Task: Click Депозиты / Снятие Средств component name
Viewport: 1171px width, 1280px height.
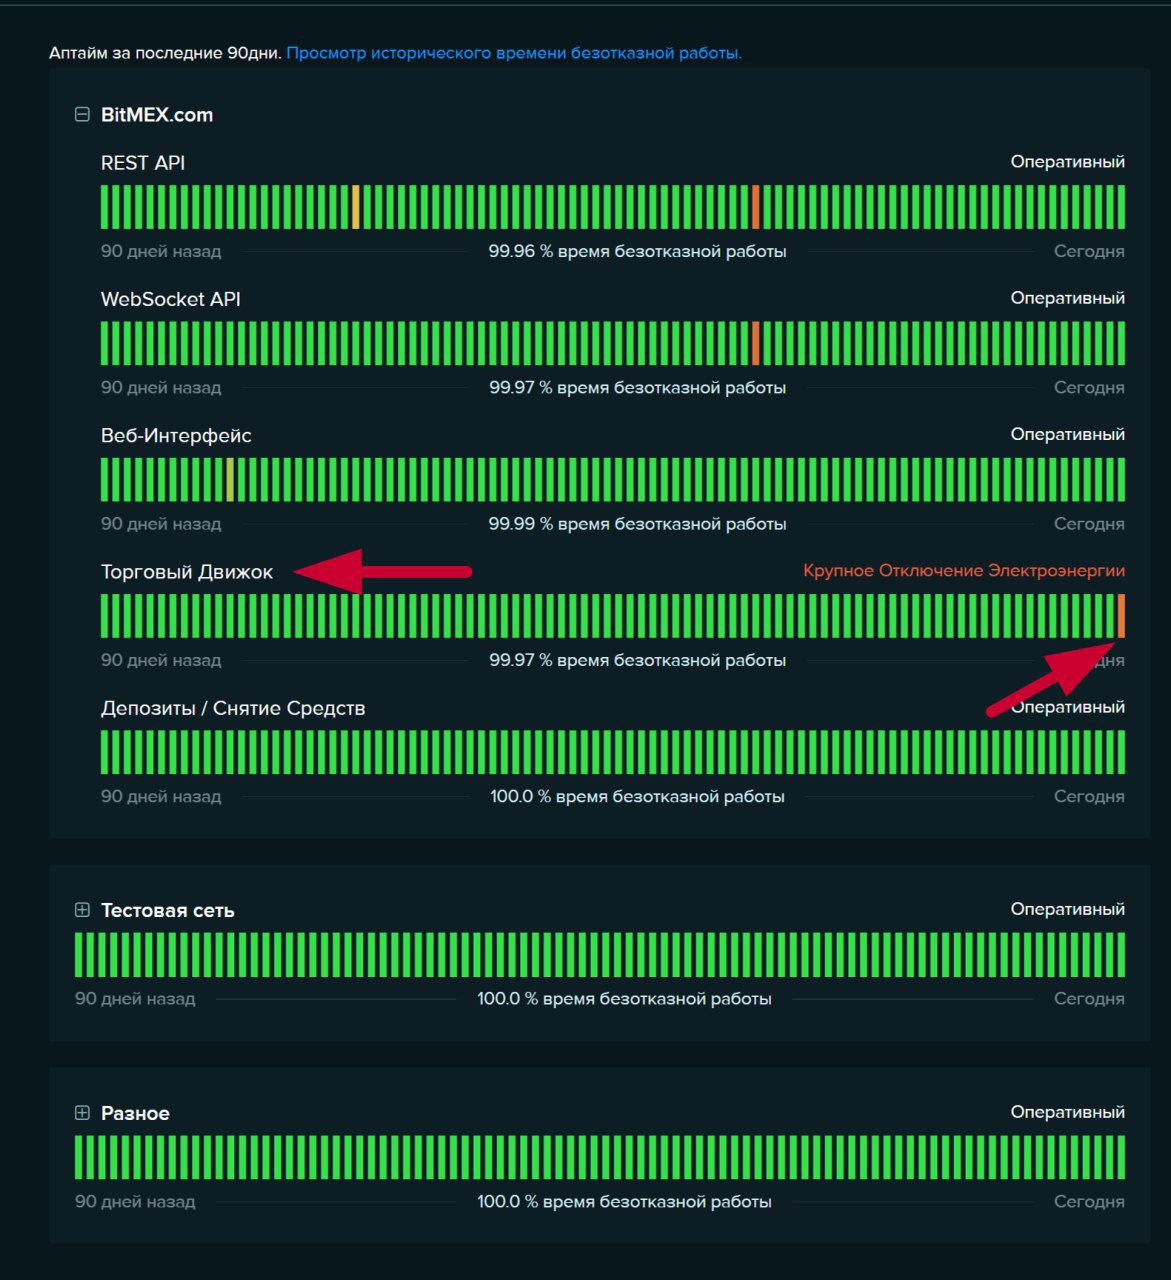Action: (233, 708)
